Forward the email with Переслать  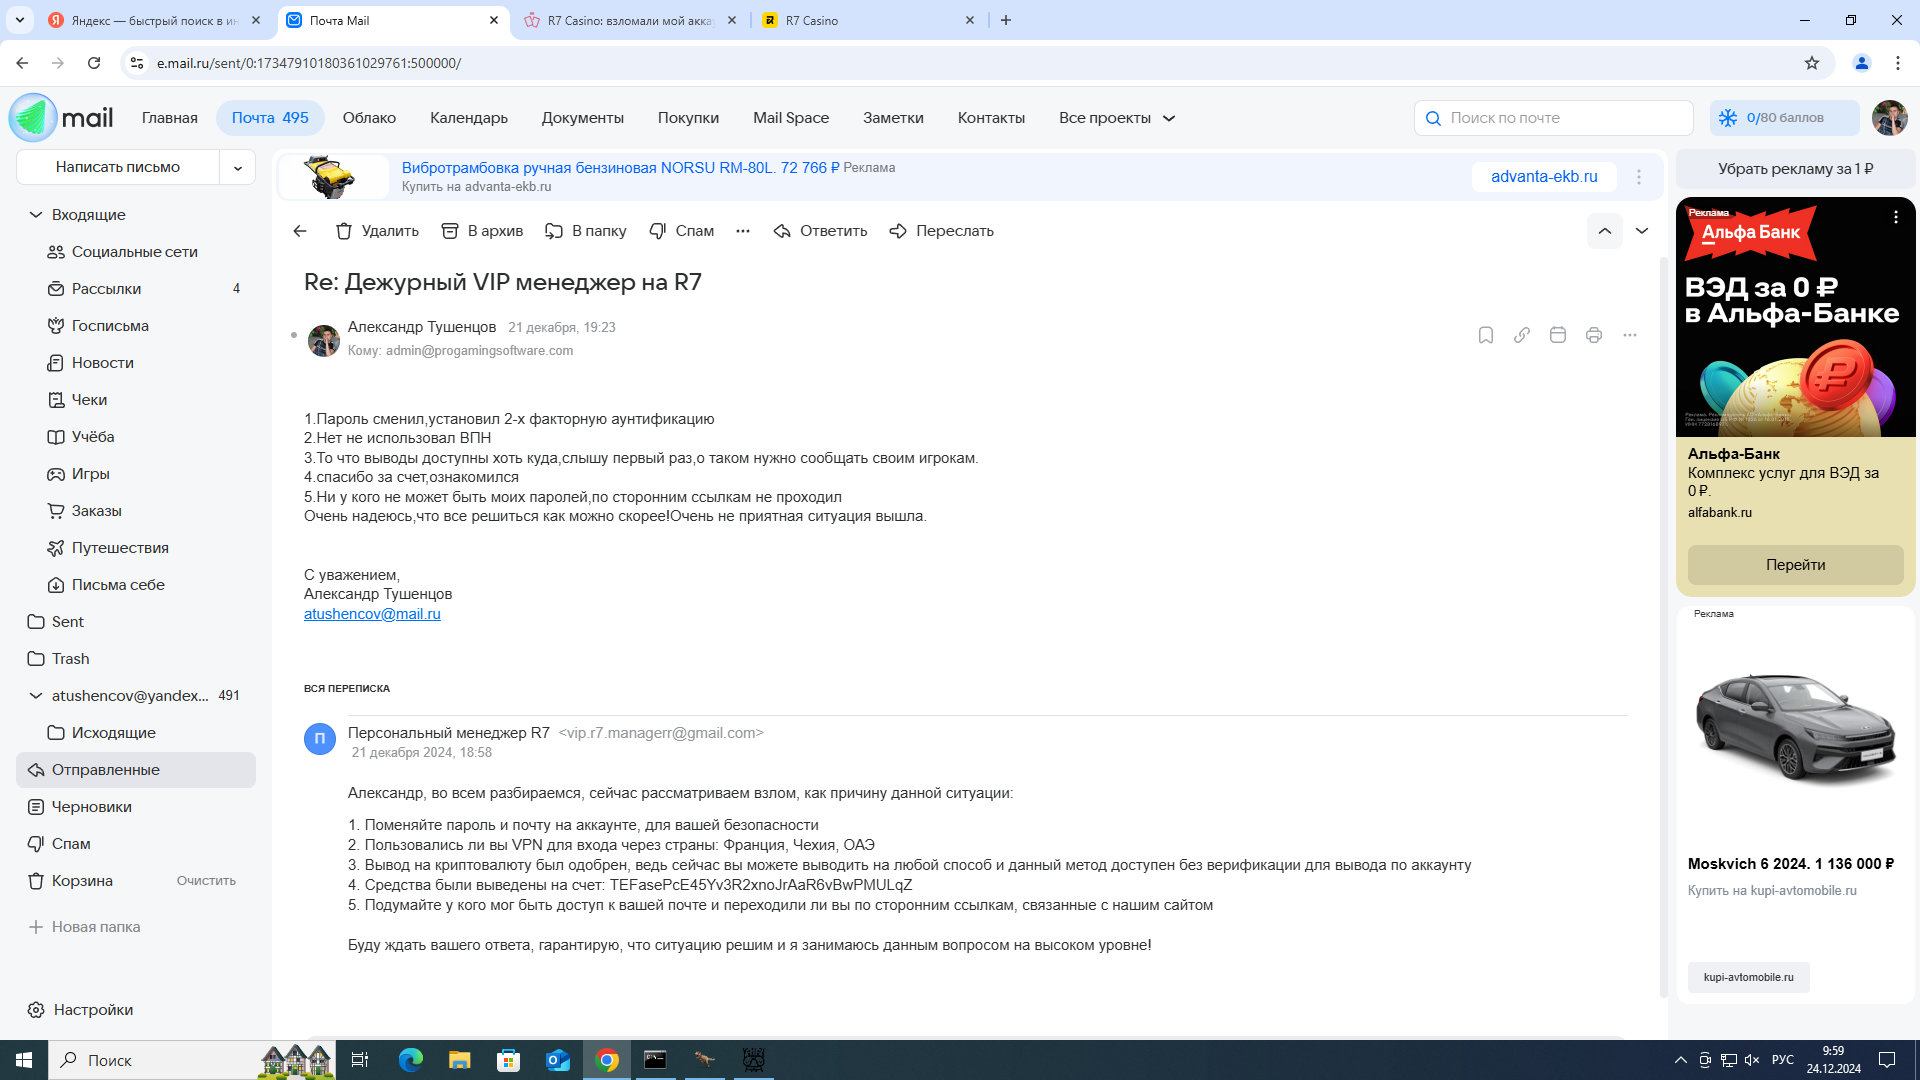click(941, 231)
